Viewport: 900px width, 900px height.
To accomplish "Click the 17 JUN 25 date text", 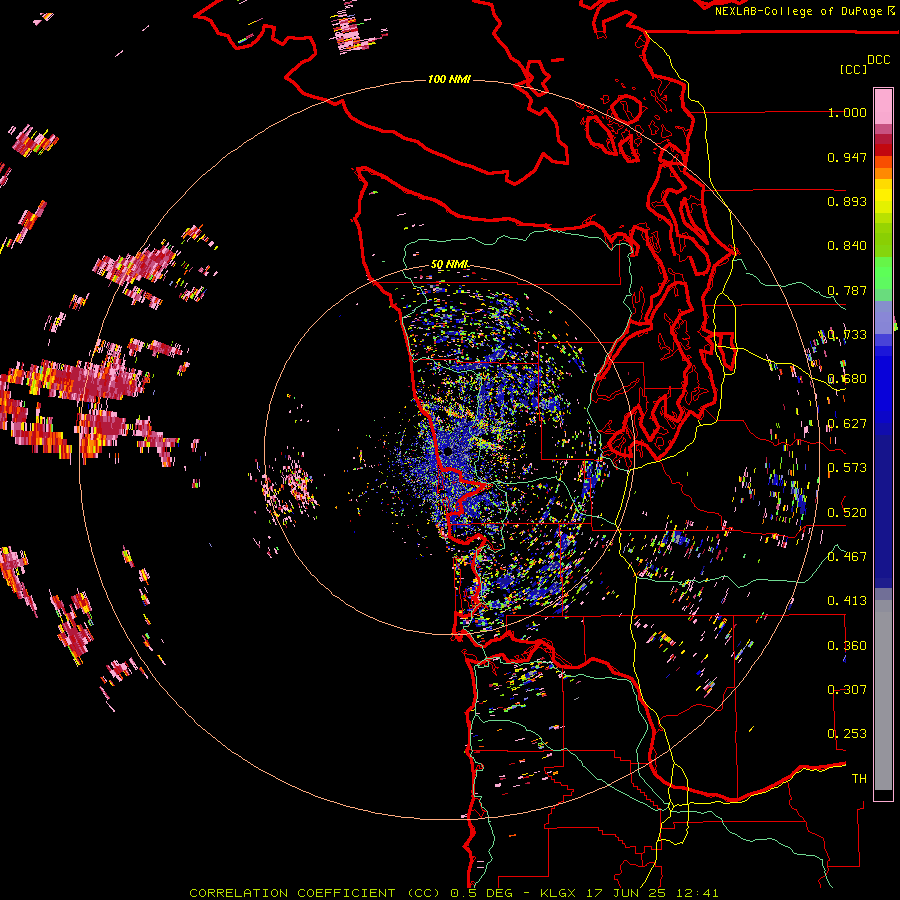I will coord(624,893).
